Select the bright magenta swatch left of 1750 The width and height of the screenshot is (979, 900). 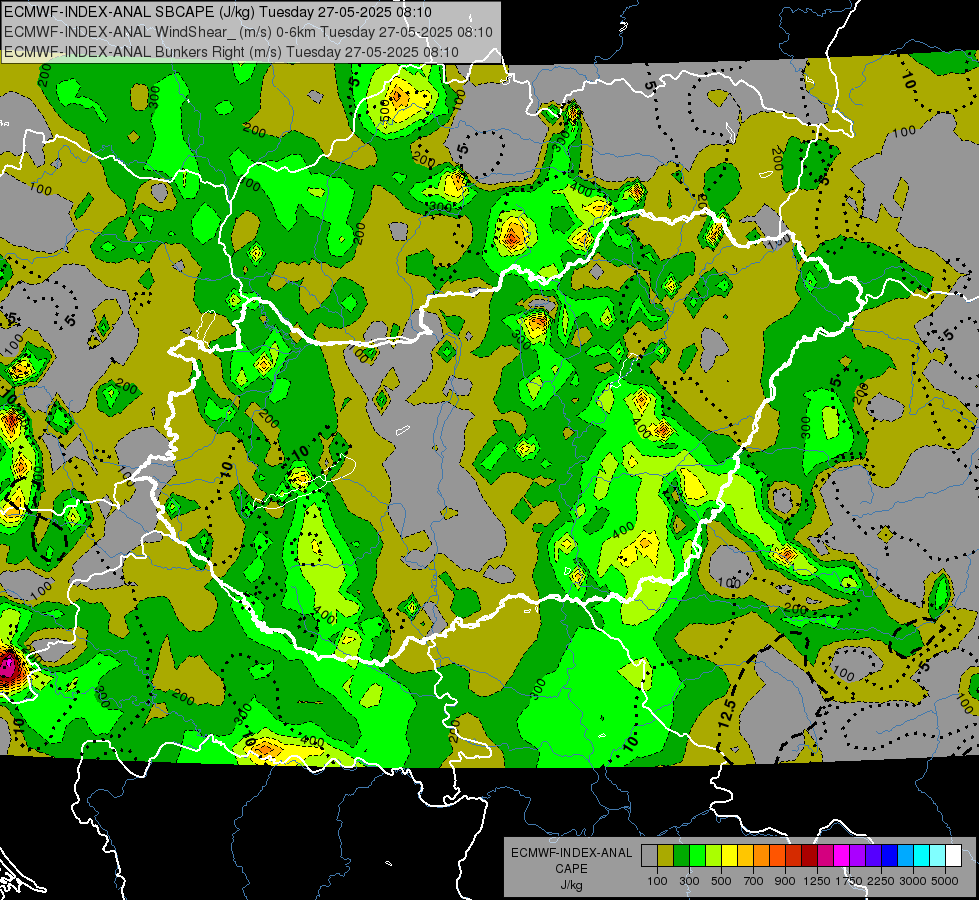(842, 856)
